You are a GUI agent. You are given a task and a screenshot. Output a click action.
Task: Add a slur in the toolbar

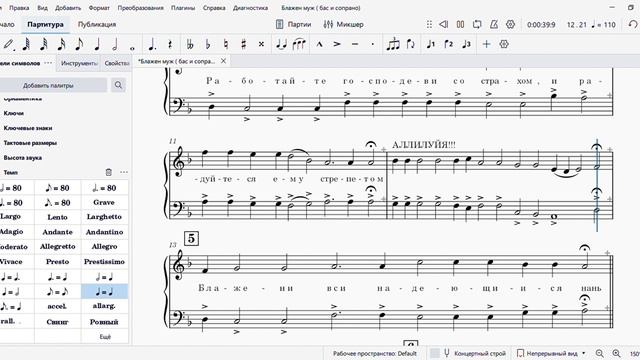point(299,44)
